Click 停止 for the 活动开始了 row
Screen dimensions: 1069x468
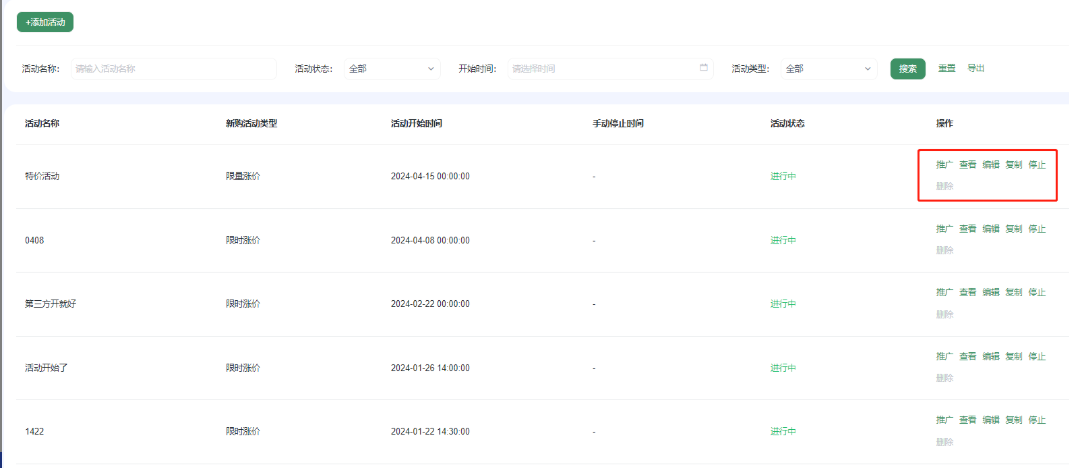point(1037,356)
